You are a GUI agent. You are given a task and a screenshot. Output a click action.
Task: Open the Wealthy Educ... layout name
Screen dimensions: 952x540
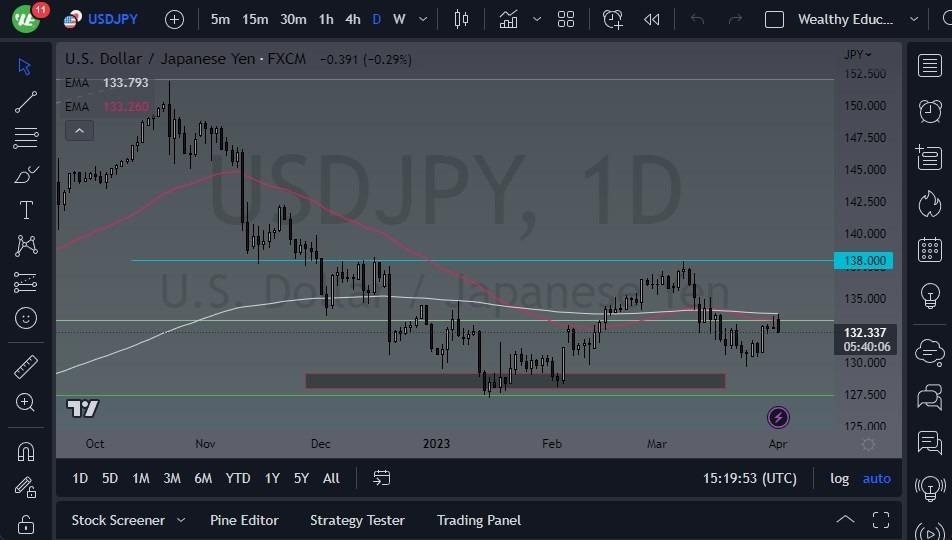pyautogui.click(x=845, y=19)
